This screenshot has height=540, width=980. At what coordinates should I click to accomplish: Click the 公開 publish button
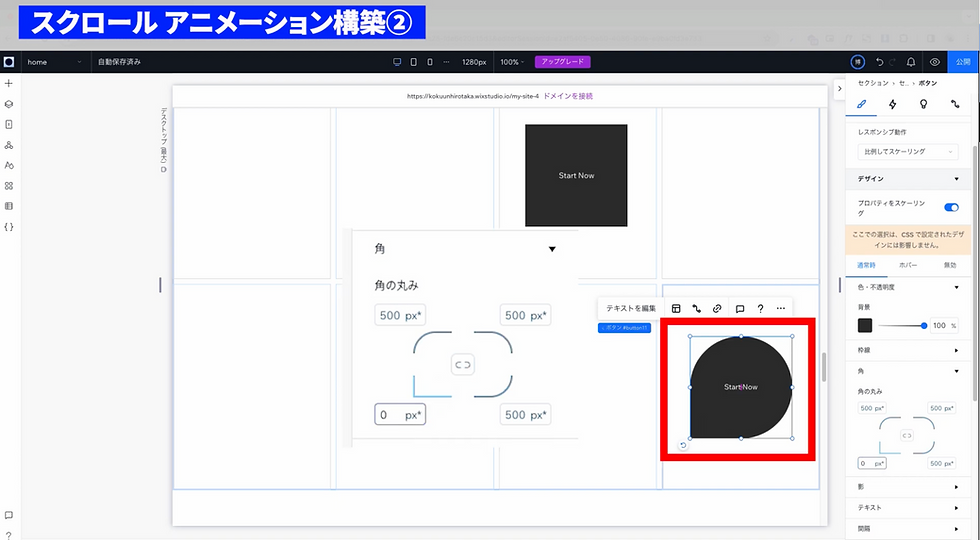tap(963, 62)
